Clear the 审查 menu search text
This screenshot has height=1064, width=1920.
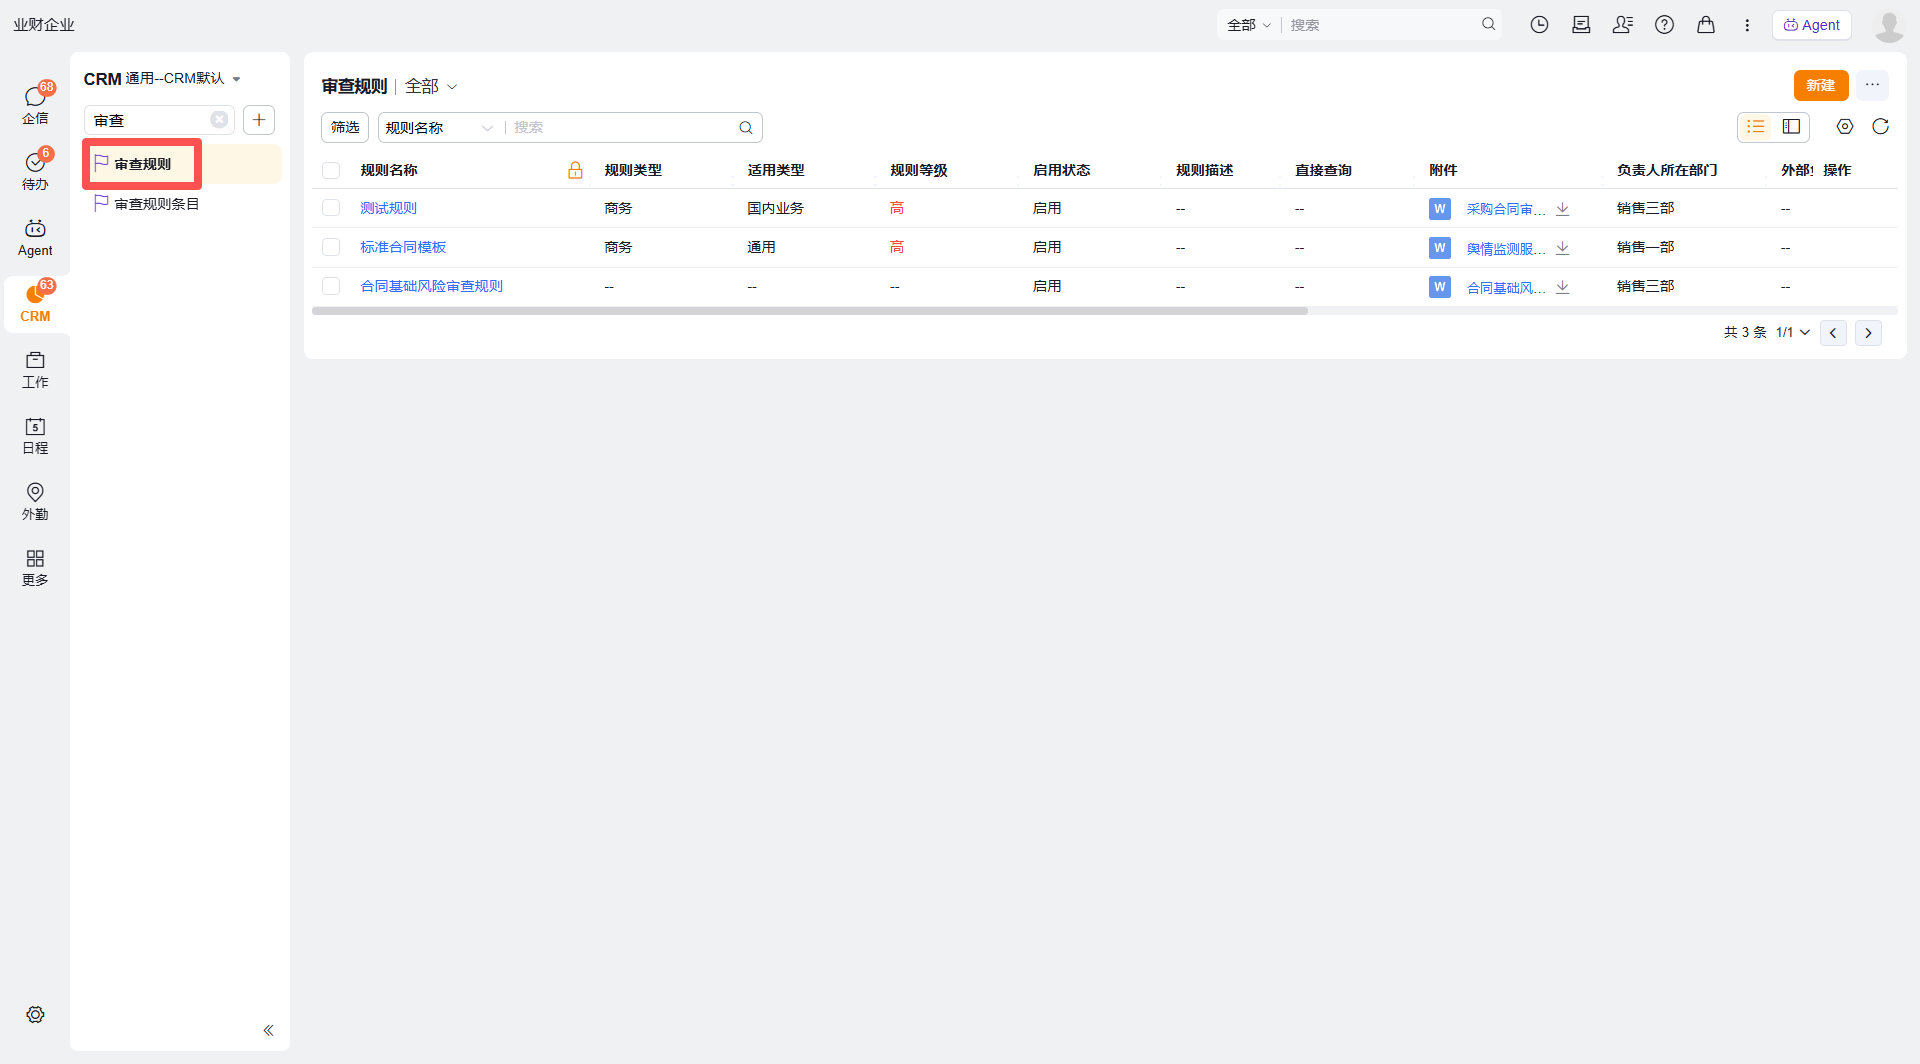pos(219,120)
